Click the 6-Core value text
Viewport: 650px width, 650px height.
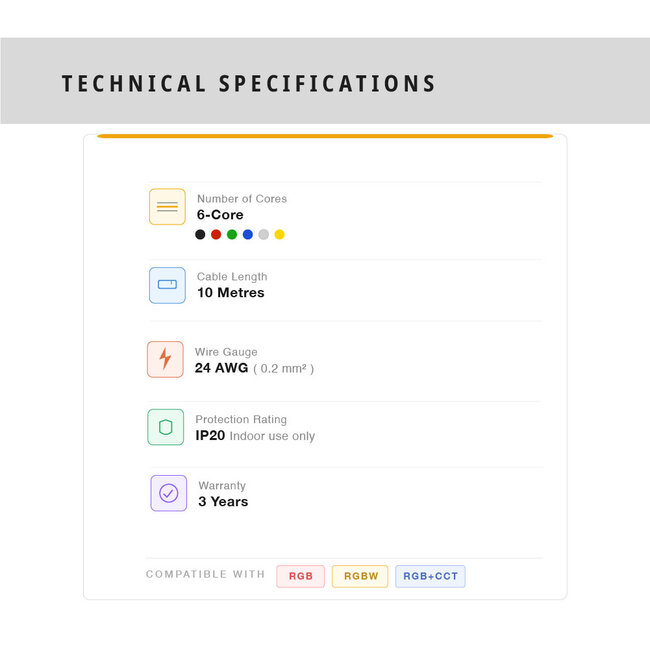click(220, 215)
